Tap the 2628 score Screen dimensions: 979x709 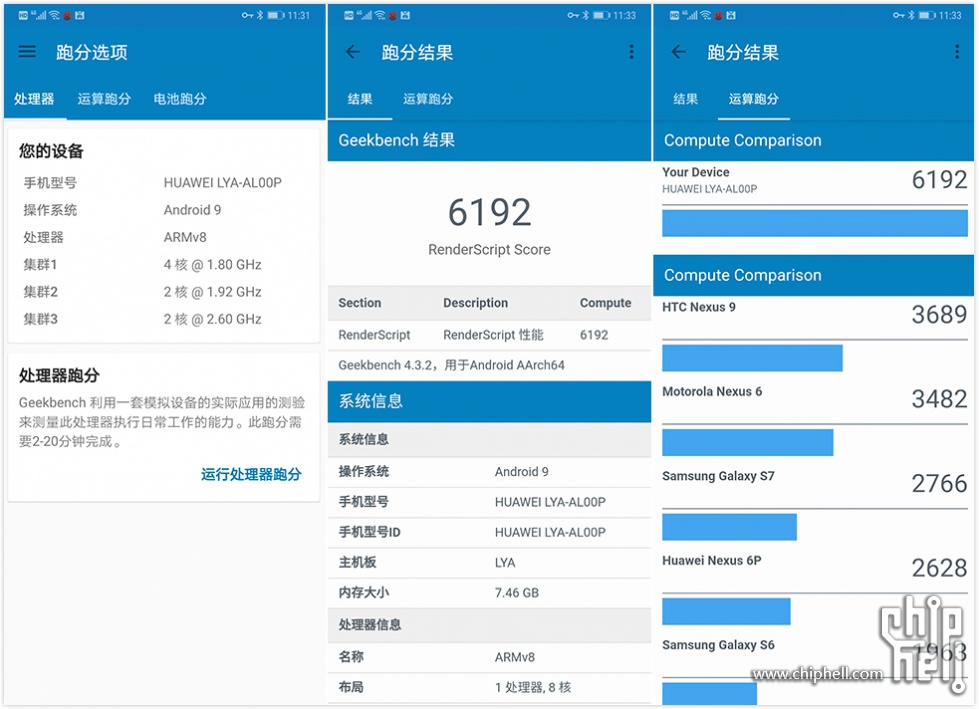click(939, 568)
